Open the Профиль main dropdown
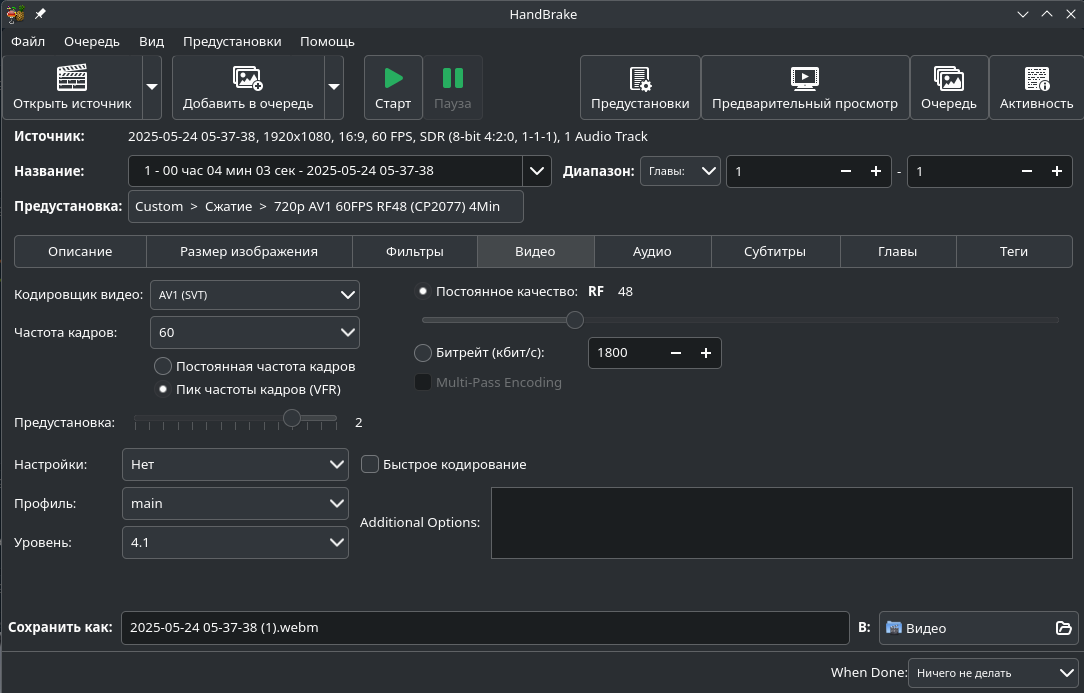 235,503
